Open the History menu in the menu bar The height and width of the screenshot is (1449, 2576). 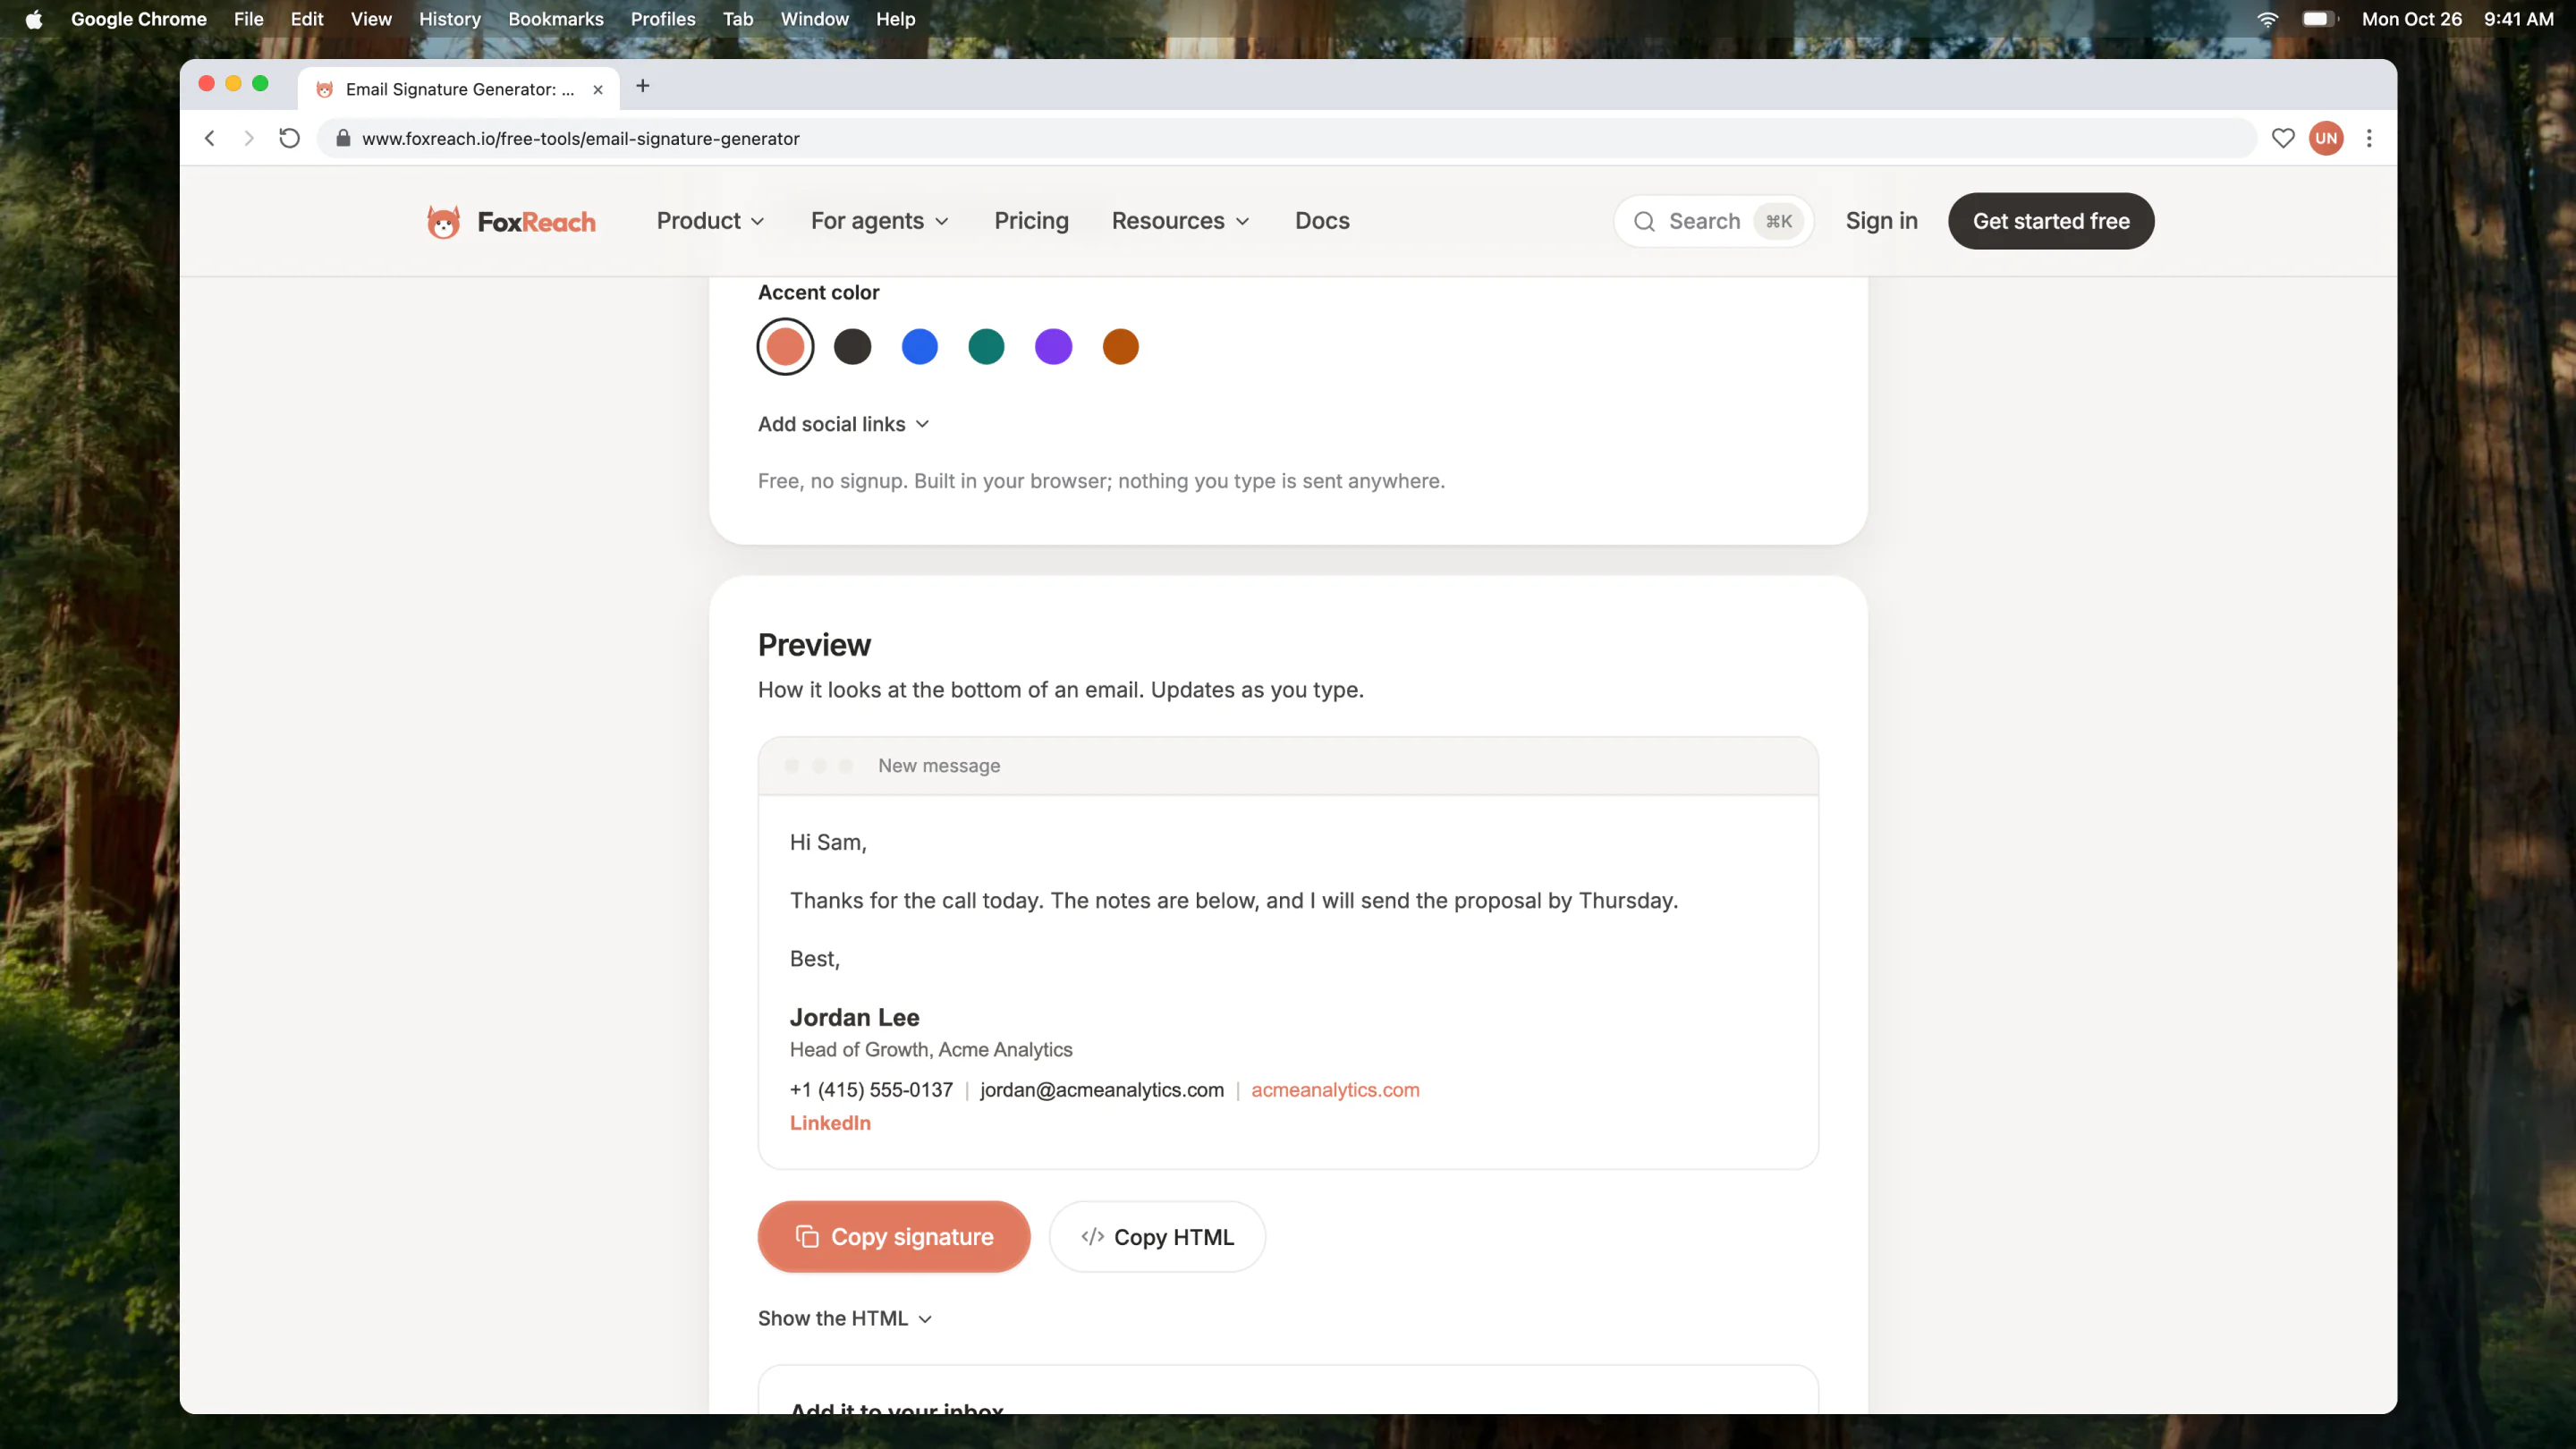click(x=450, y=19)
